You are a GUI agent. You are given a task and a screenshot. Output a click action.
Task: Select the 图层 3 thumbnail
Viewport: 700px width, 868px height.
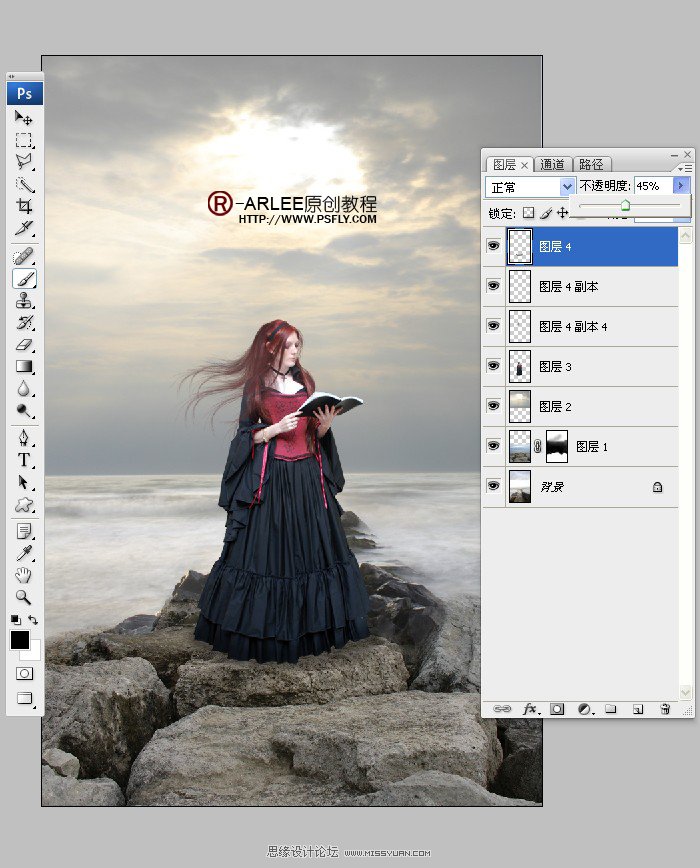coord(519,366)
